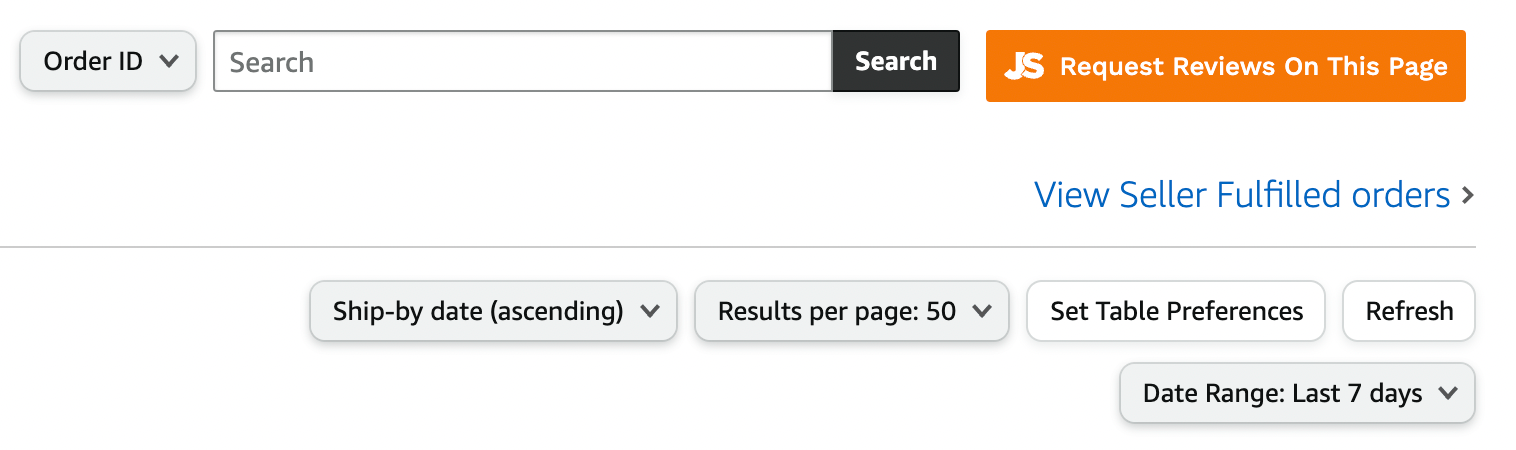The height and width of the screenshot is (450, 1516).
Task: Click Request Reviews On This Page
Action: (x=1226, y=66)
